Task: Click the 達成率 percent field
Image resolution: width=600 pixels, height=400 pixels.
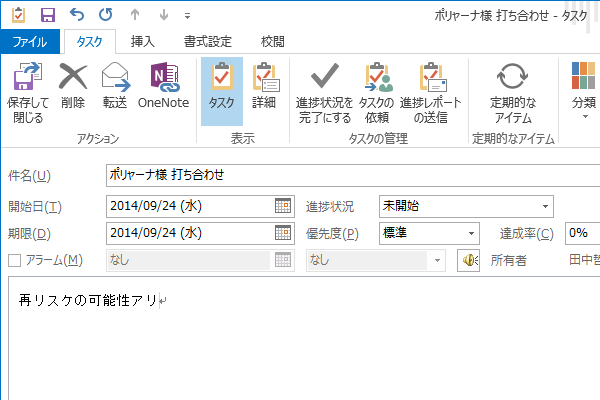Action: point(582,233)
